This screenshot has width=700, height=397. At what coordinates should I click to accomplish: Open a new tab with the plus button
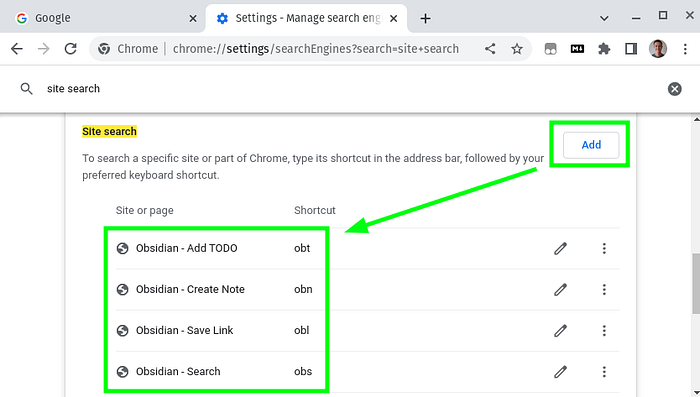(425, 18)
